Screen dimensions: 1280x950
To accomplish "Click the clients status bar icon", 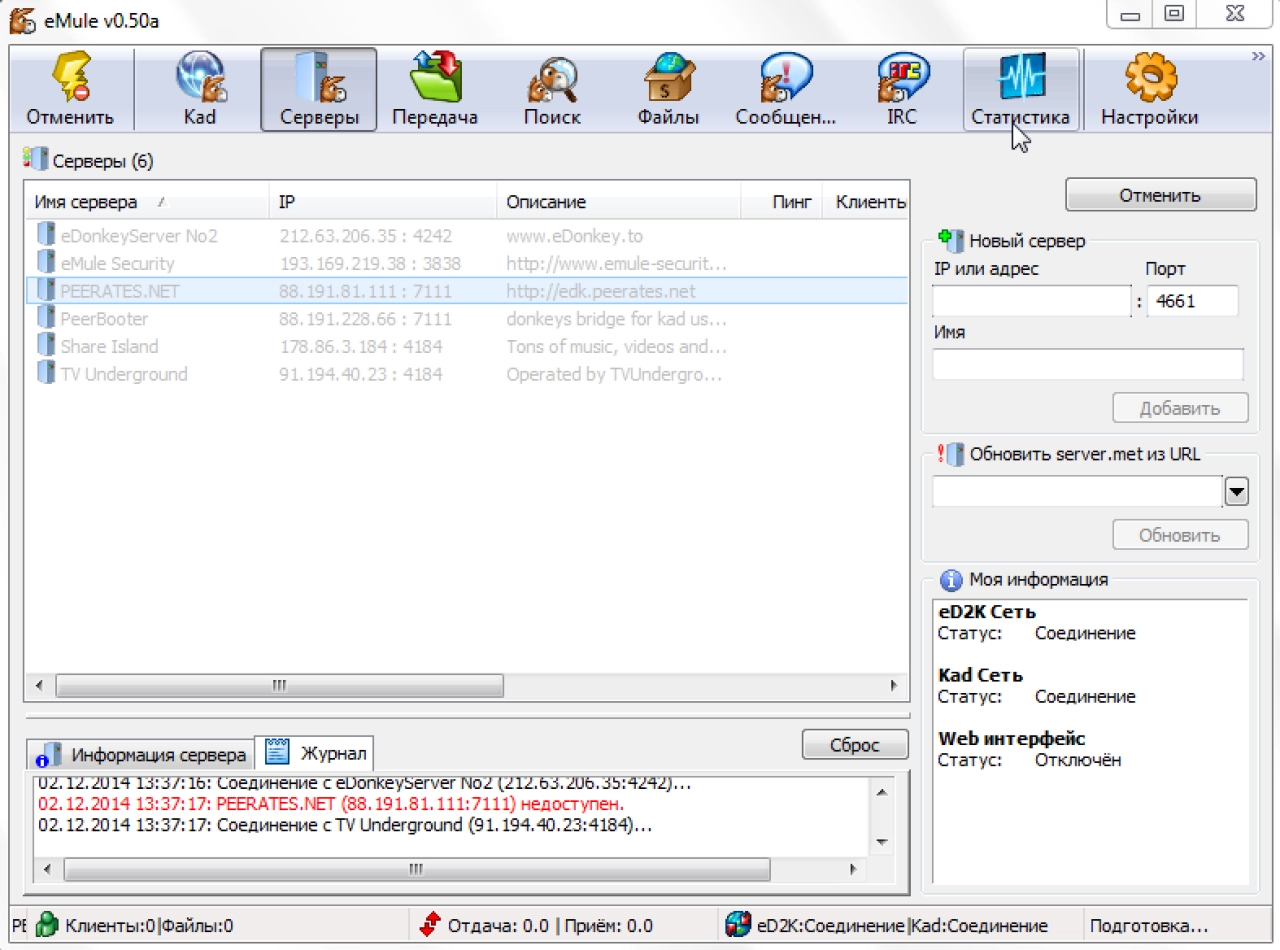I will point(47,925).
